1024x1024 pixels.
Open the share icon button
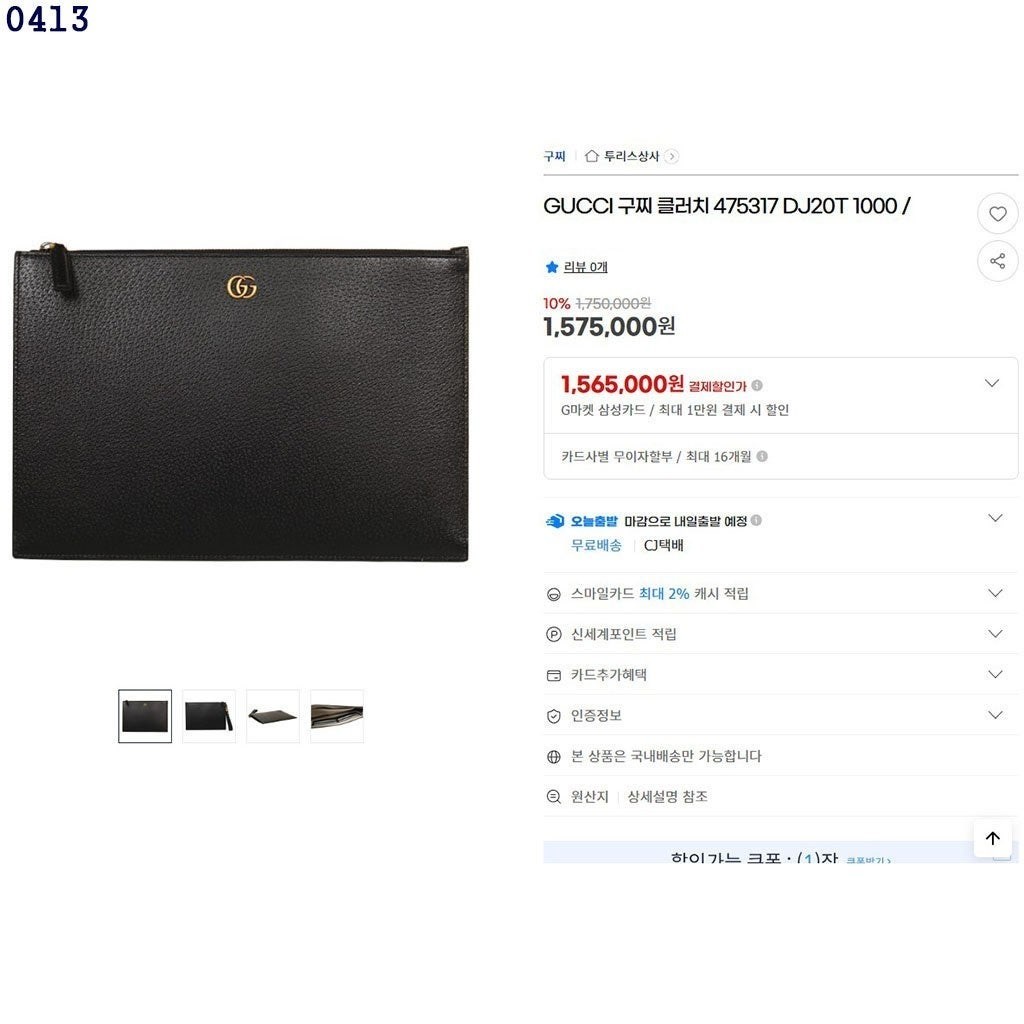click(997, 261)
